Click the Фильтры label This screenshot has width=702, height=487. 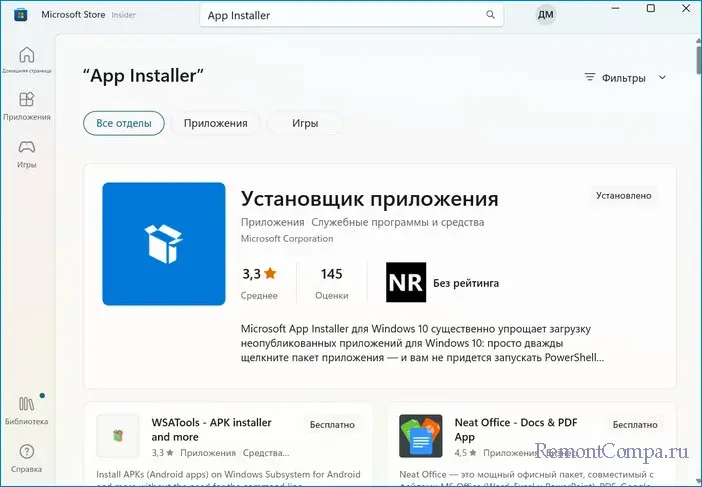[x=623, y=78]
